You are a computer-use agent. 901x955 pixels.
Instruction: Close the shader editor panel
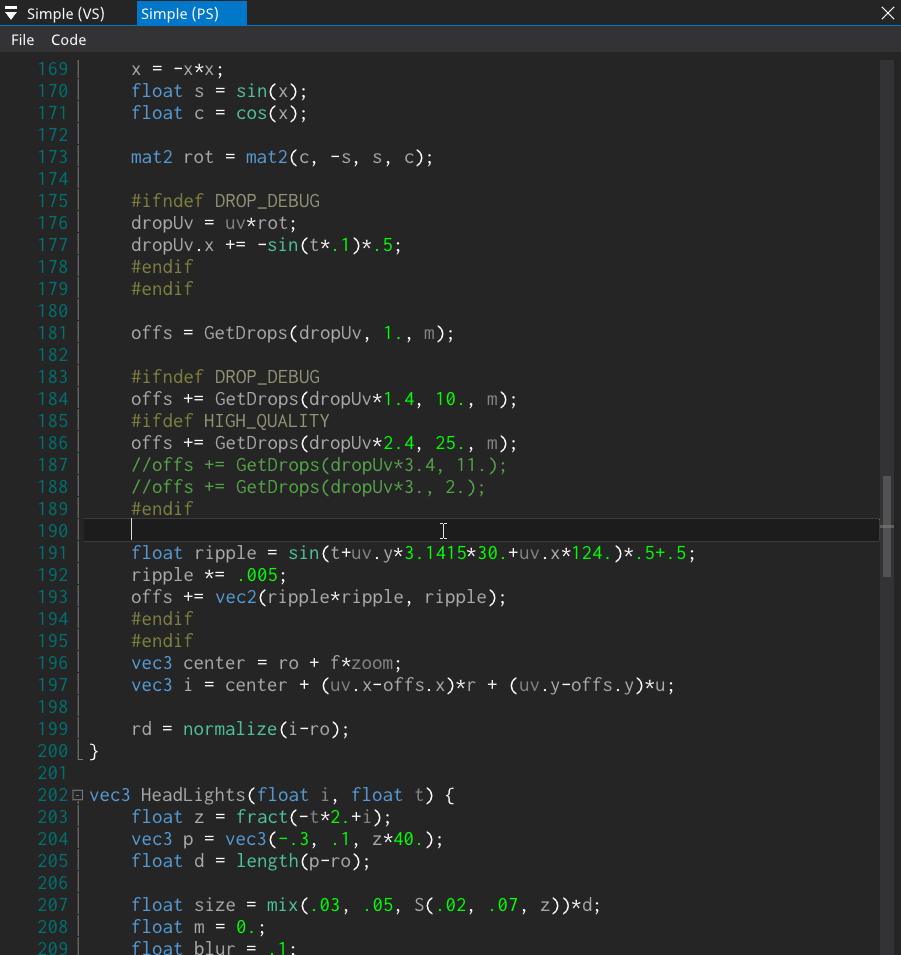tap(888, 13)
